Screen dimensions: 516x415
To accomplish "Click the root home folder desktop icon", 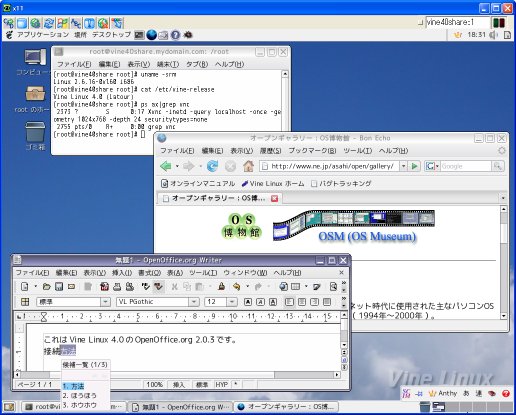I will point(35,94).
